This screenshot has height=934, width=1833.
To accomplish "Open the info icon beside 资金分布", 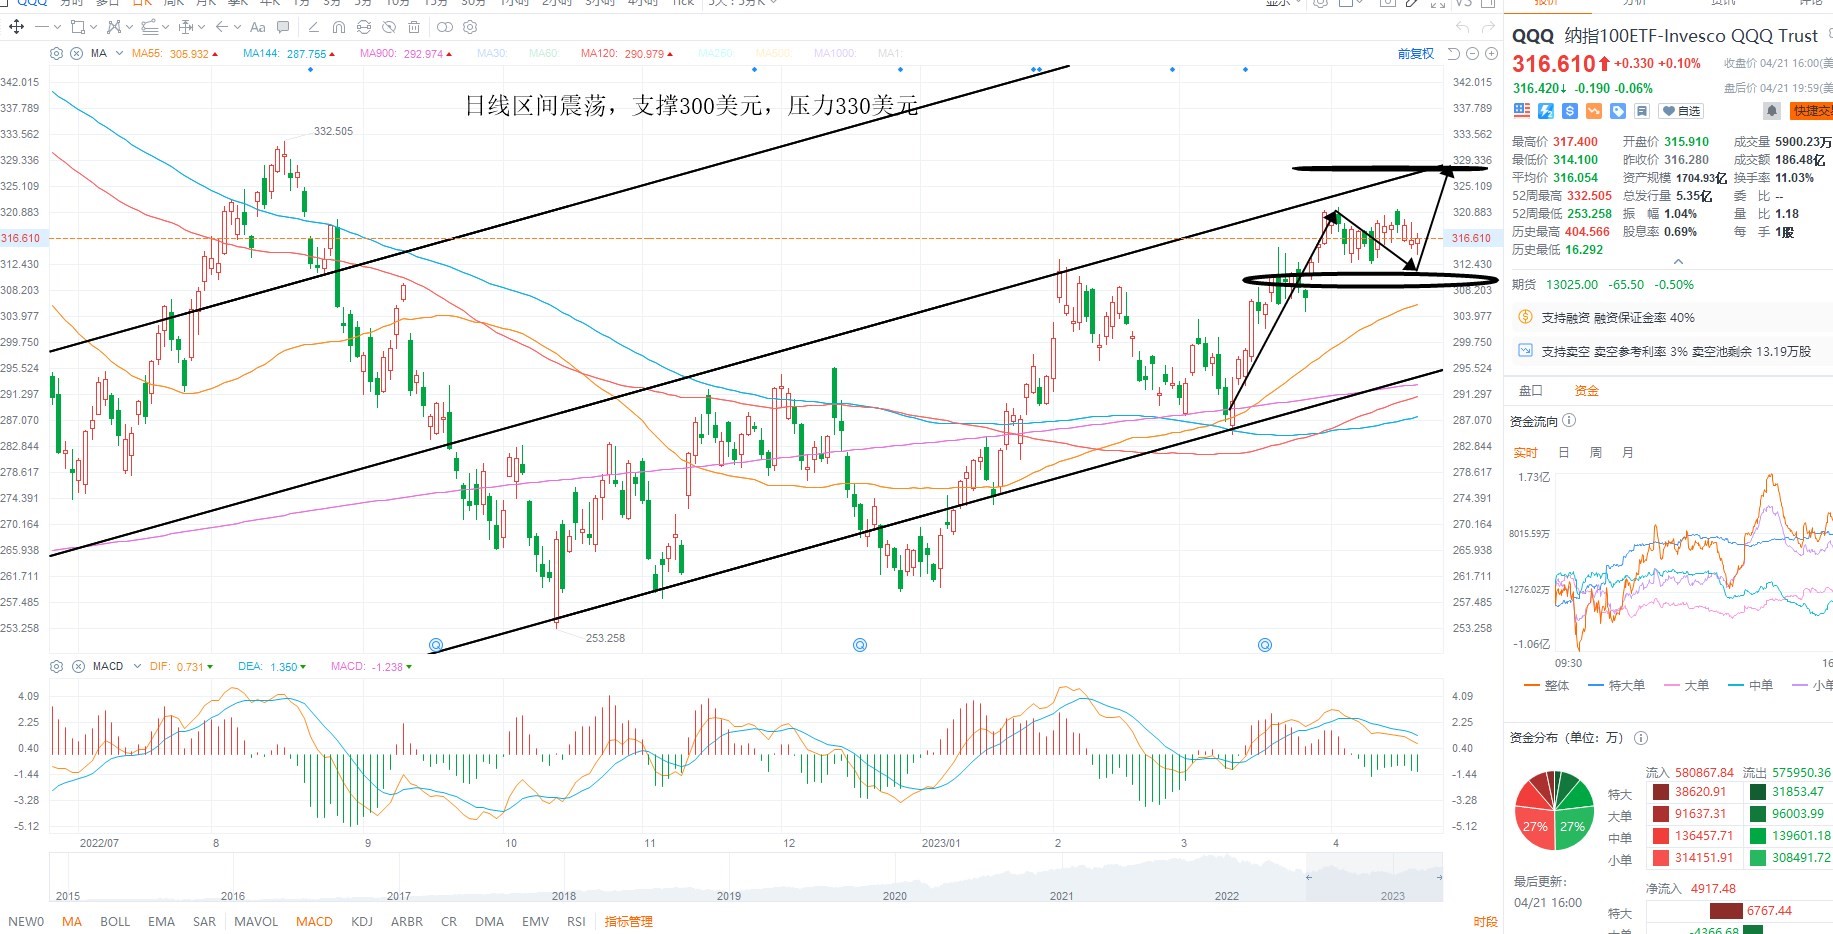I will (1641, 738).
